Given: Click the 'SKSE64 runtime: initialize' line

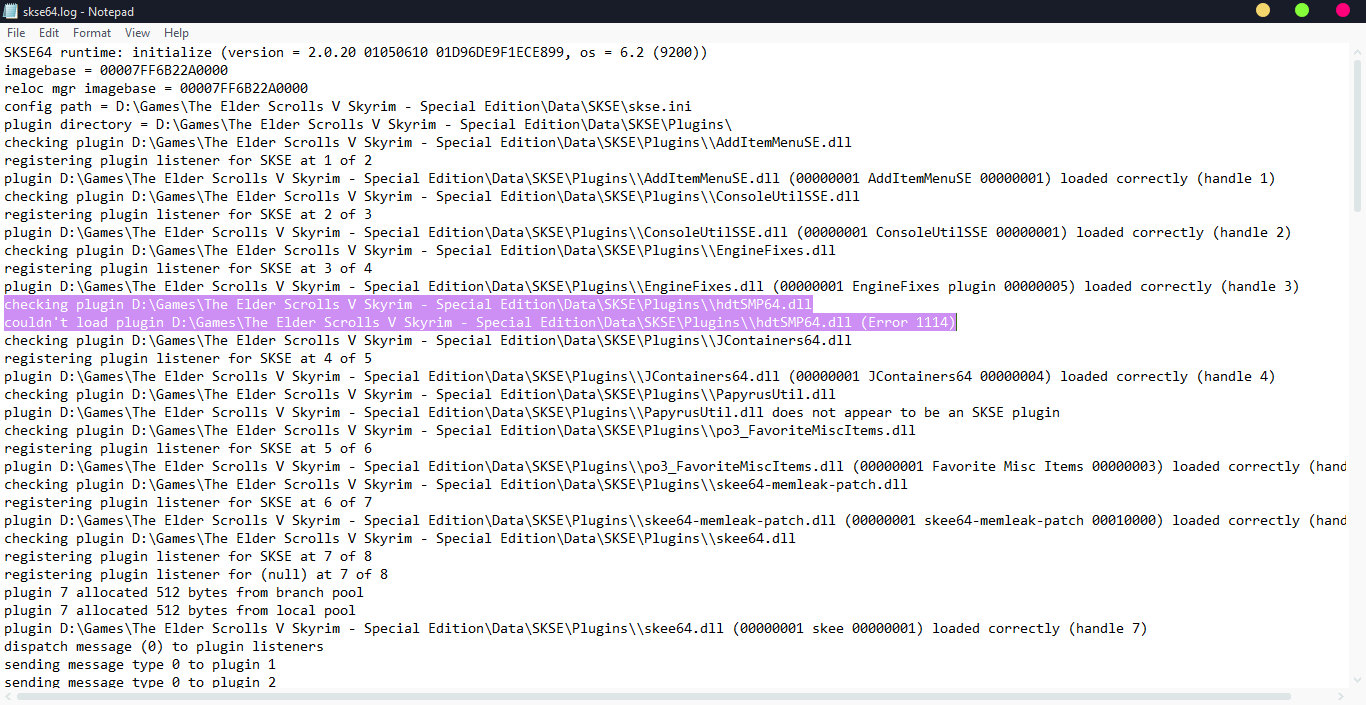Looking at the screenshot, I should pyautogui.click(x=356, y=52).
